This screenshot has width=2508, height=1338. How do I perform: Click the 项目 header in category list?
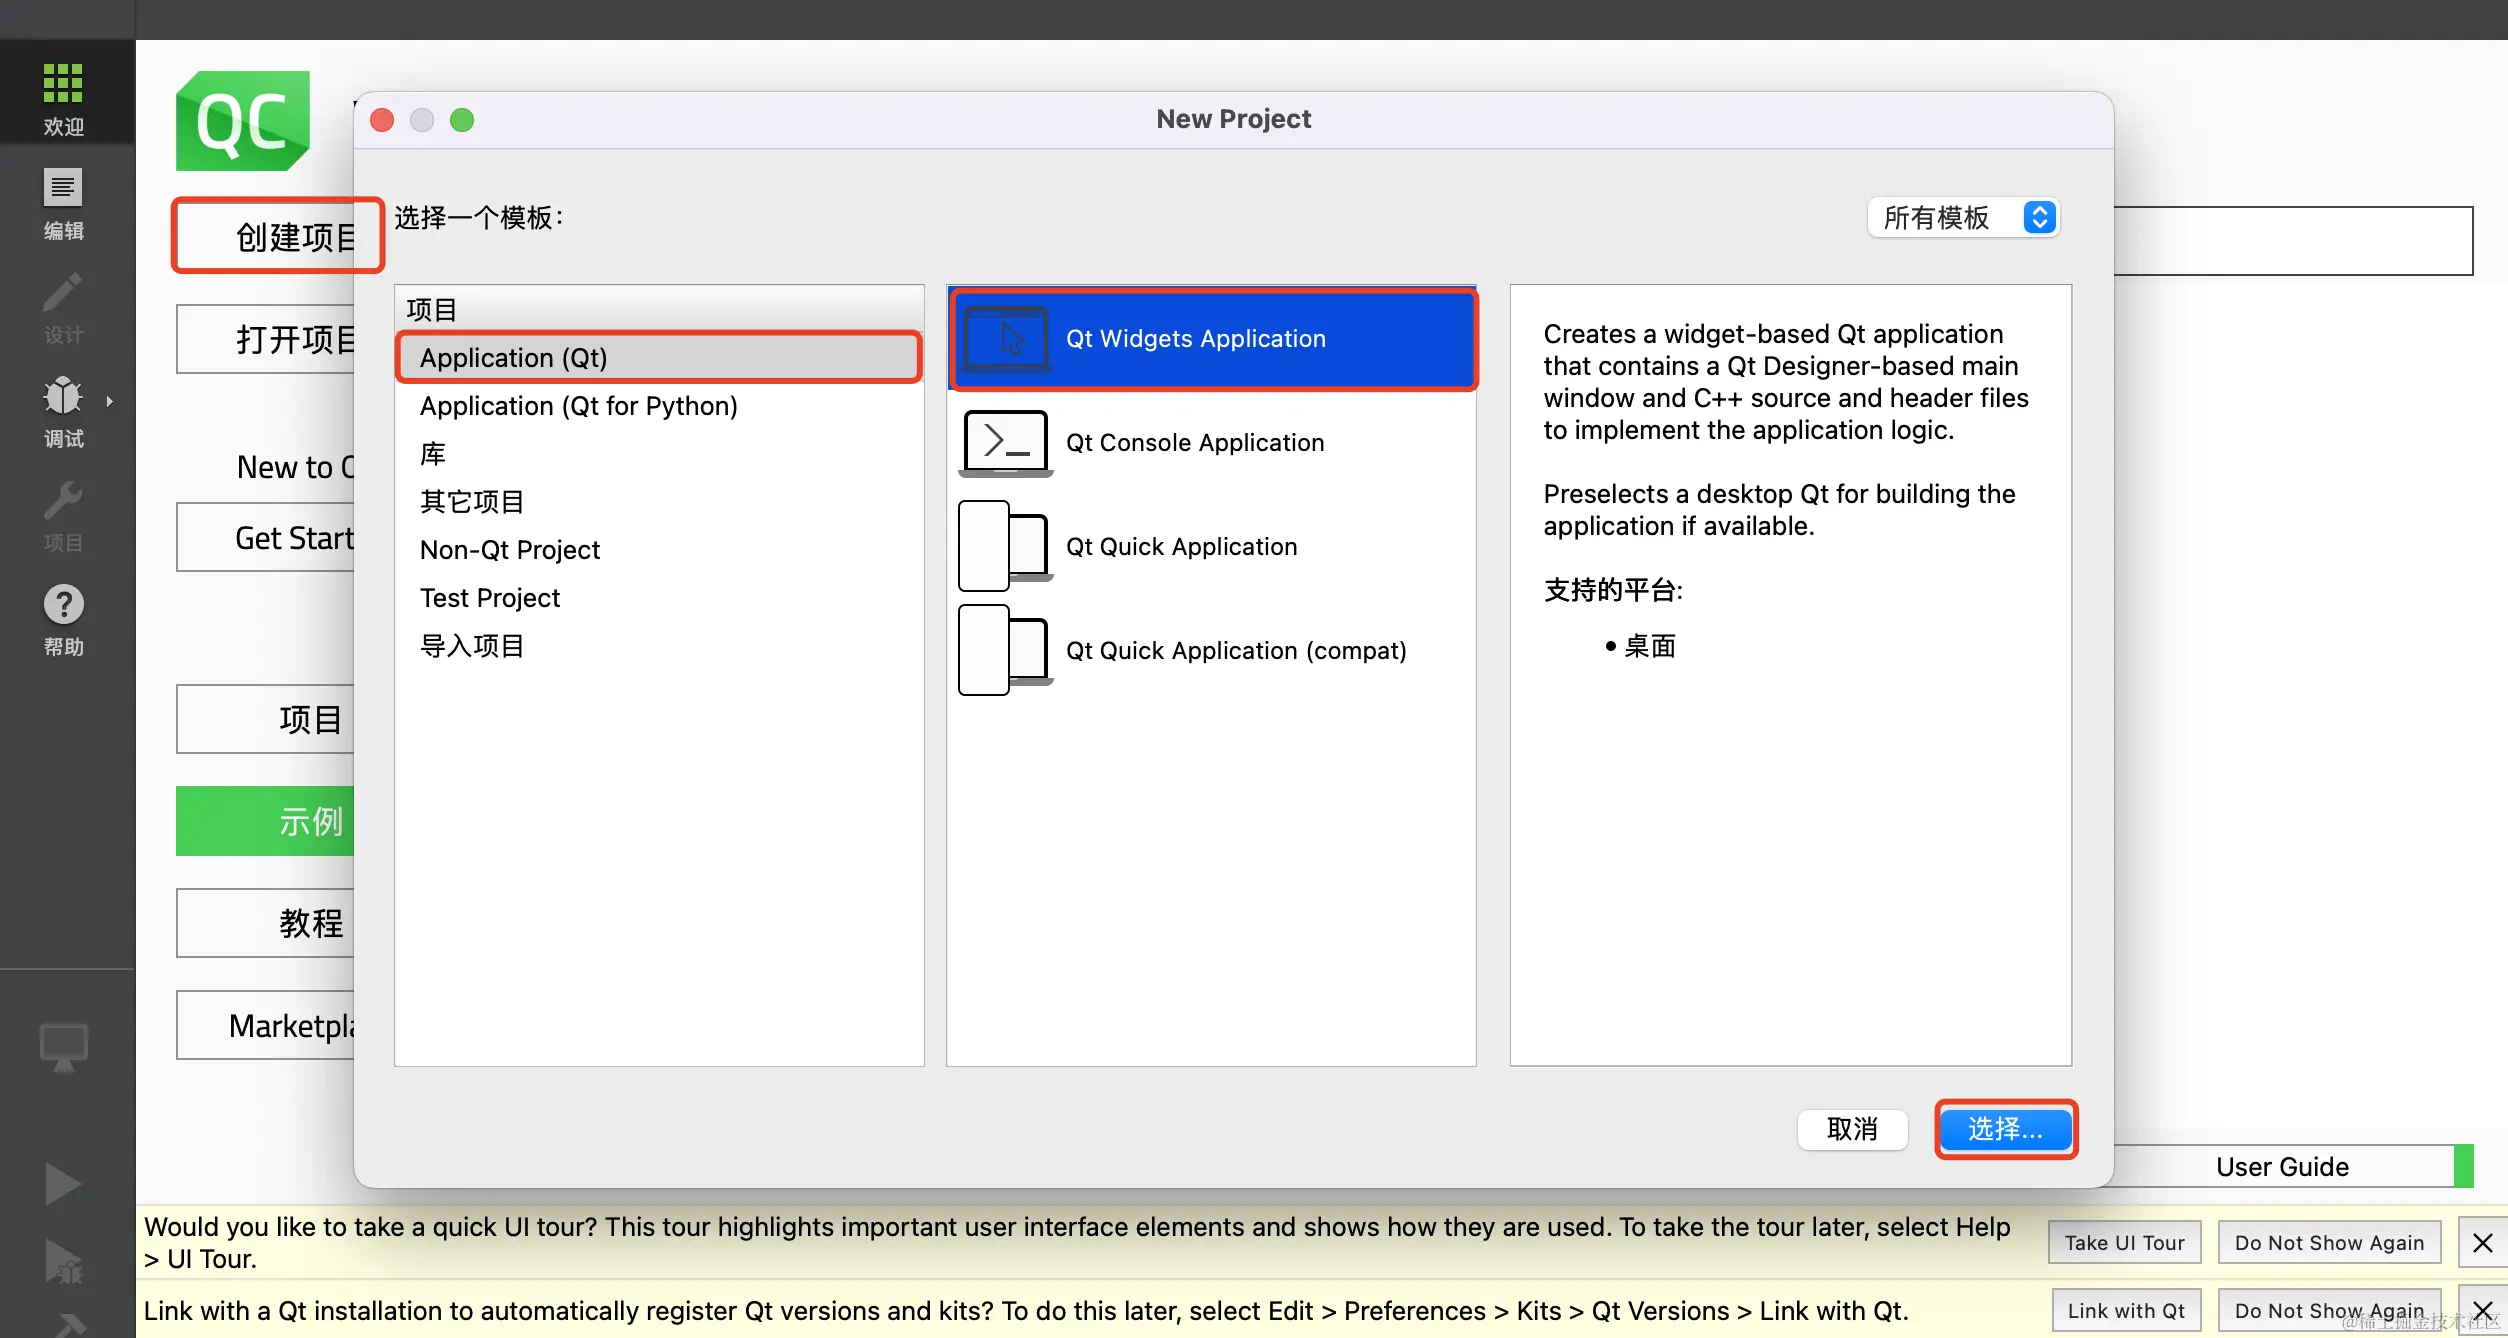pyautogui.click(x=659, y=310)
